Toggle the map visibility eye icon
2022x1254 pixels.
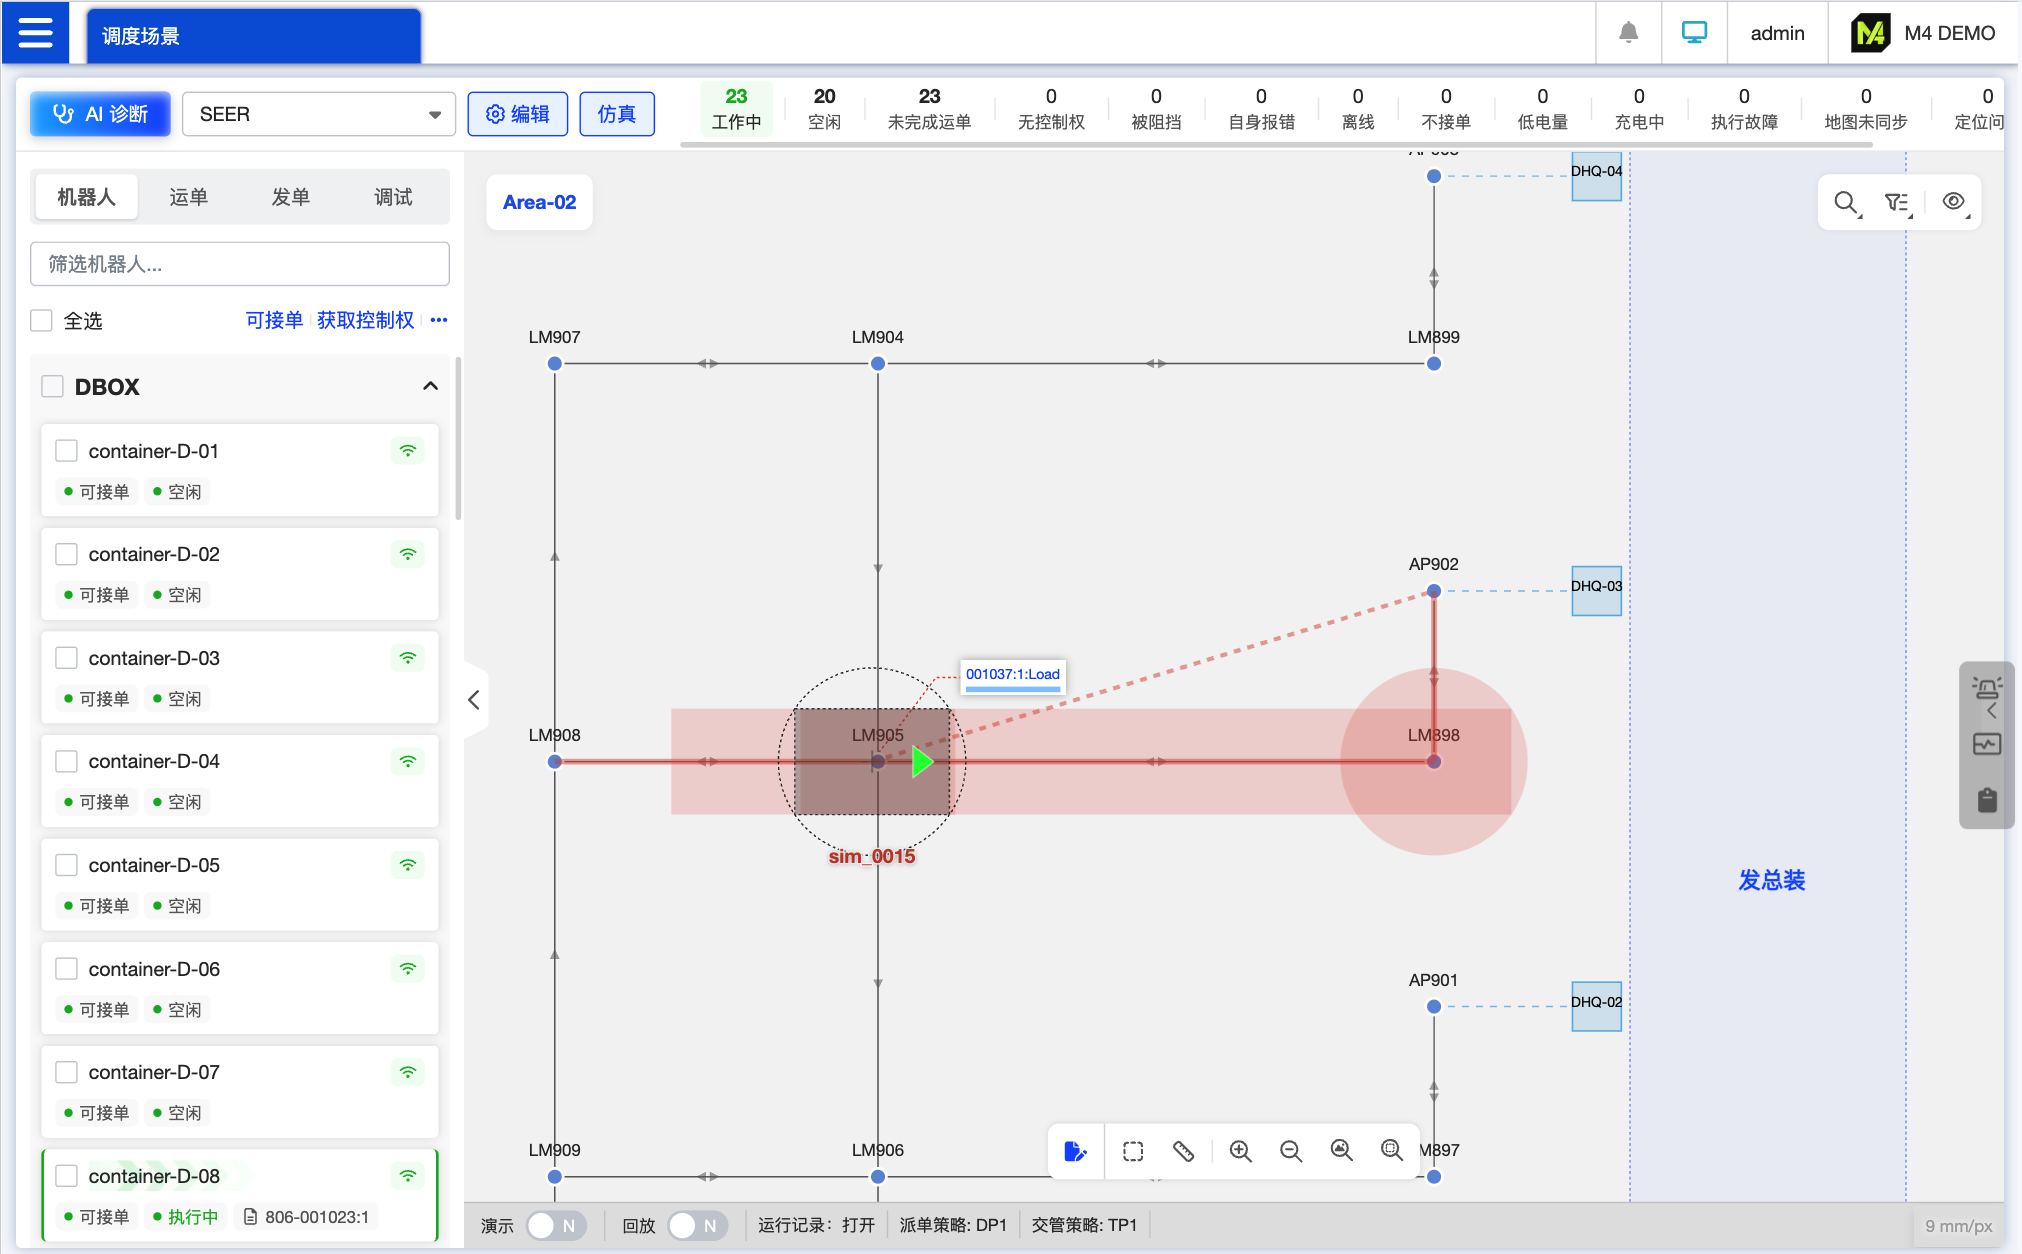pos(1953,202)
